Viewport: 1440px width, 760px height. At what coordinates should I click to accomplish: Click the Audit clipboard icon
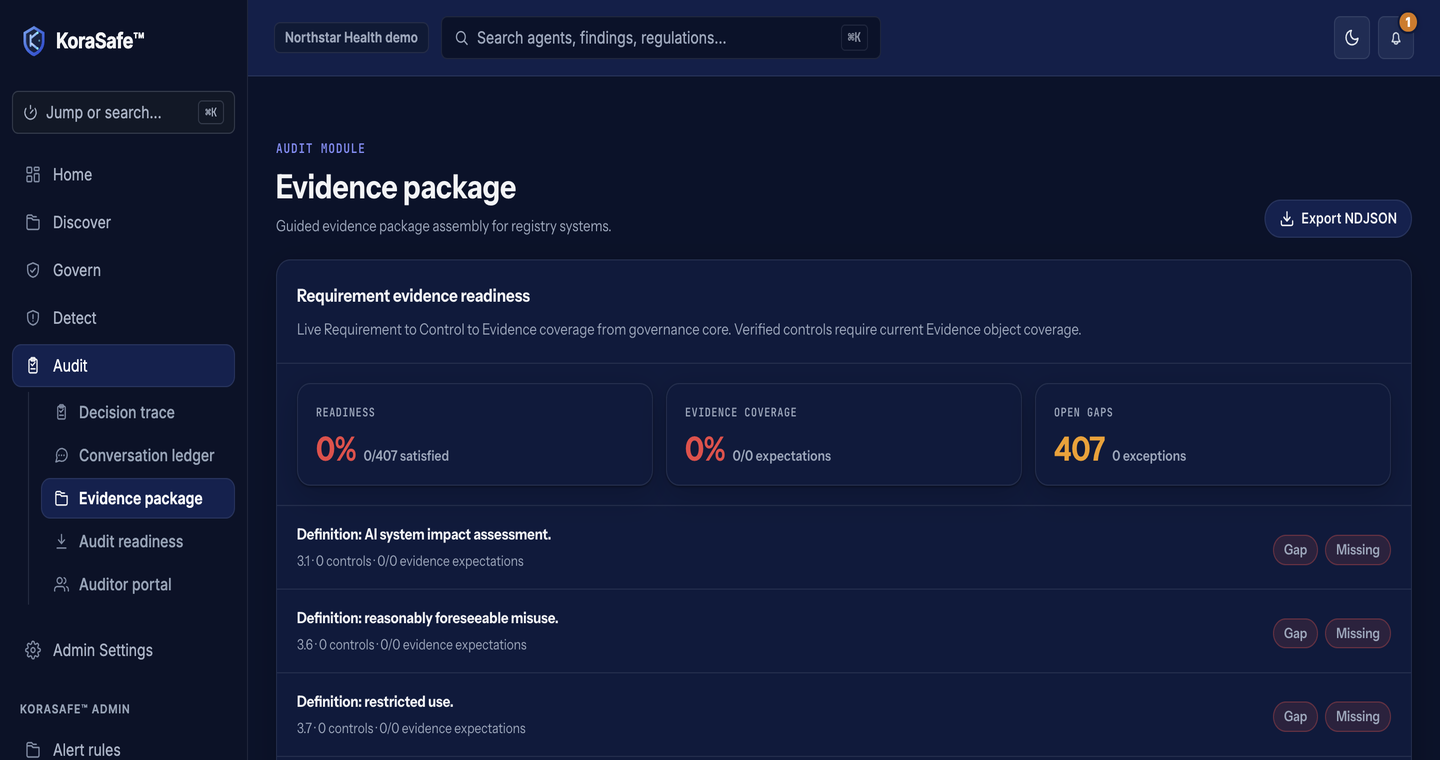click(x=33, y=366)
